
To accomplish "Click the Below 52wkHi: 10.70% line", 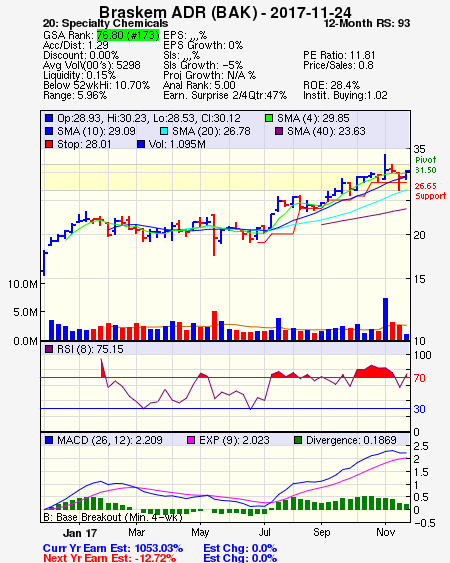I will (x=96, y=85).
